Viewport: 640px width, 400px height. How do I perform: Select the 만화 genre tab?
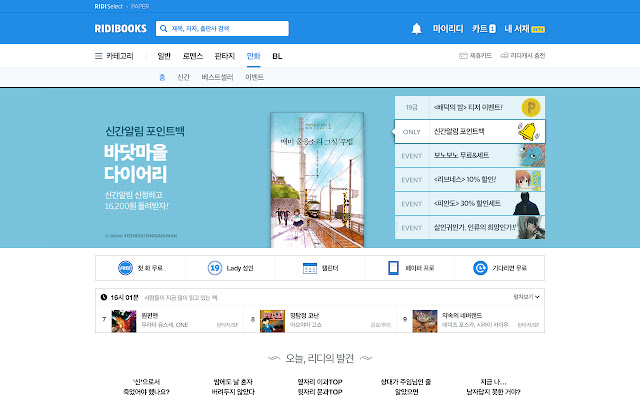pos(253,56)
